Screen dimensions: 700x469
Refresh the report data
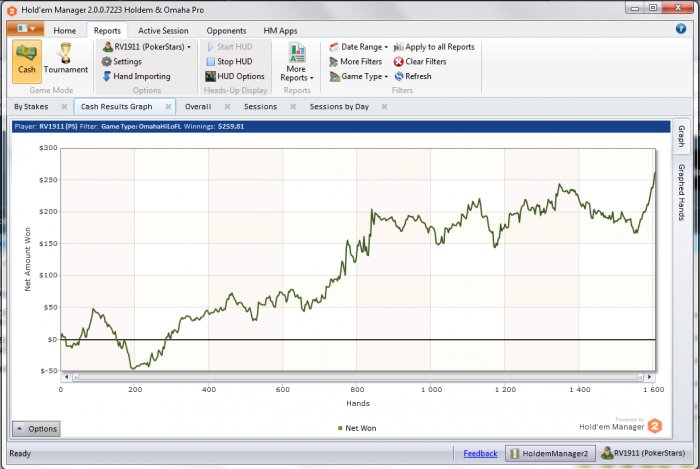(399, 76)
